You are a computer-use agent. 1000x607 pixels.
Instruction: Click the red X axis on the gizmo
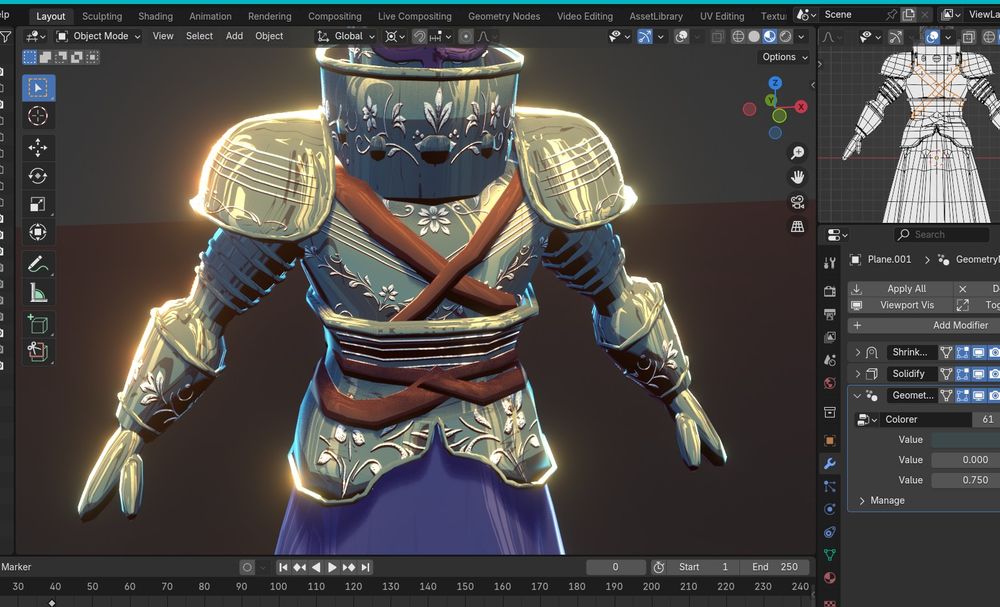(801, 106)
